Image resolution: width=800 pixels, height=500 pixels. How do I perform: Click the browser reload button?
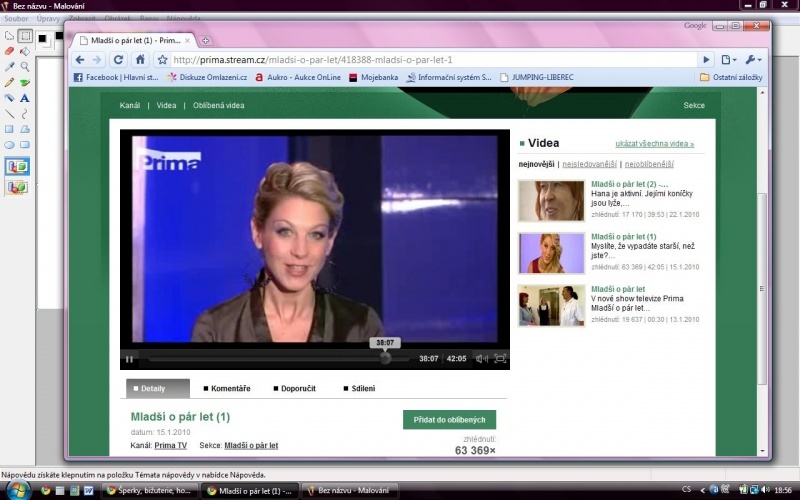[118, 60]
